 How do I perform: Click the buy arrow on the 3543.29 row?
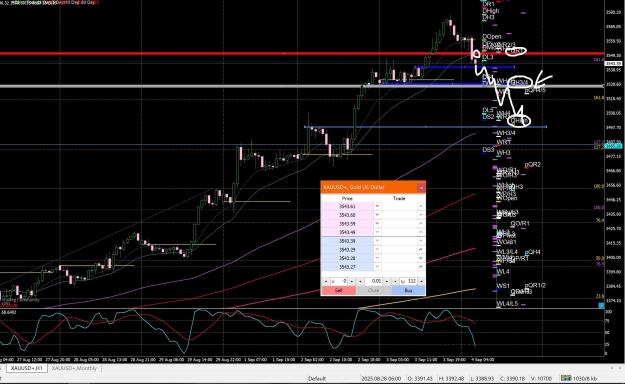click(421, 250)
